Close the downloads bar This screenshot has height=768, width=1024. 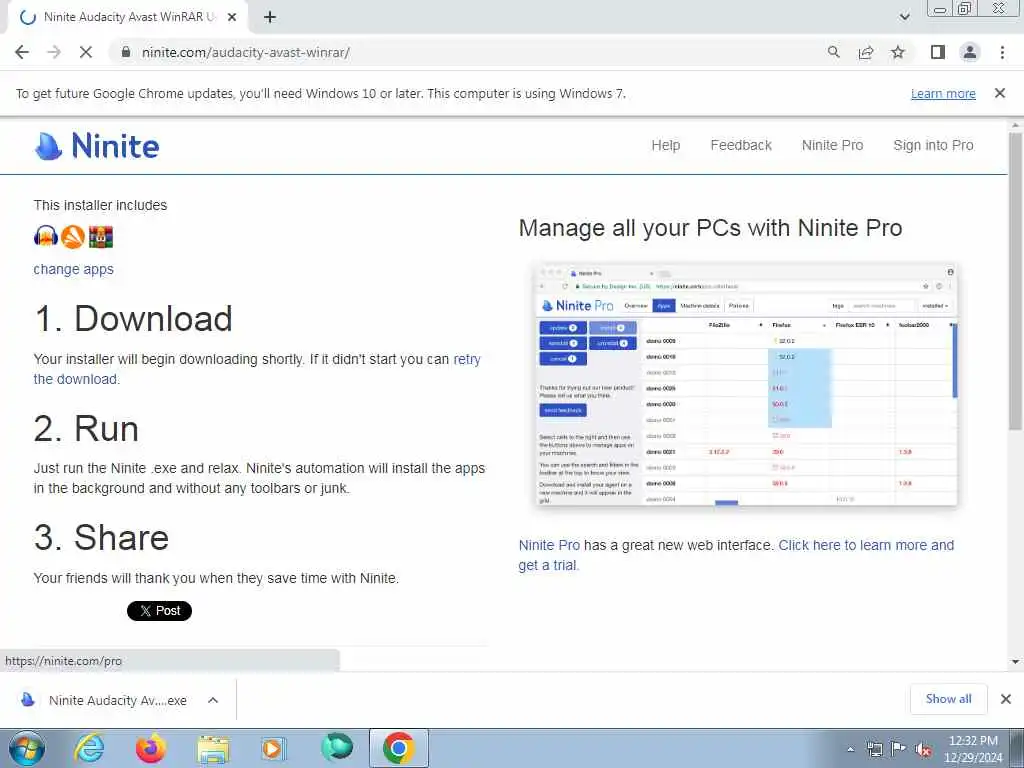(x=1006, y=699)
